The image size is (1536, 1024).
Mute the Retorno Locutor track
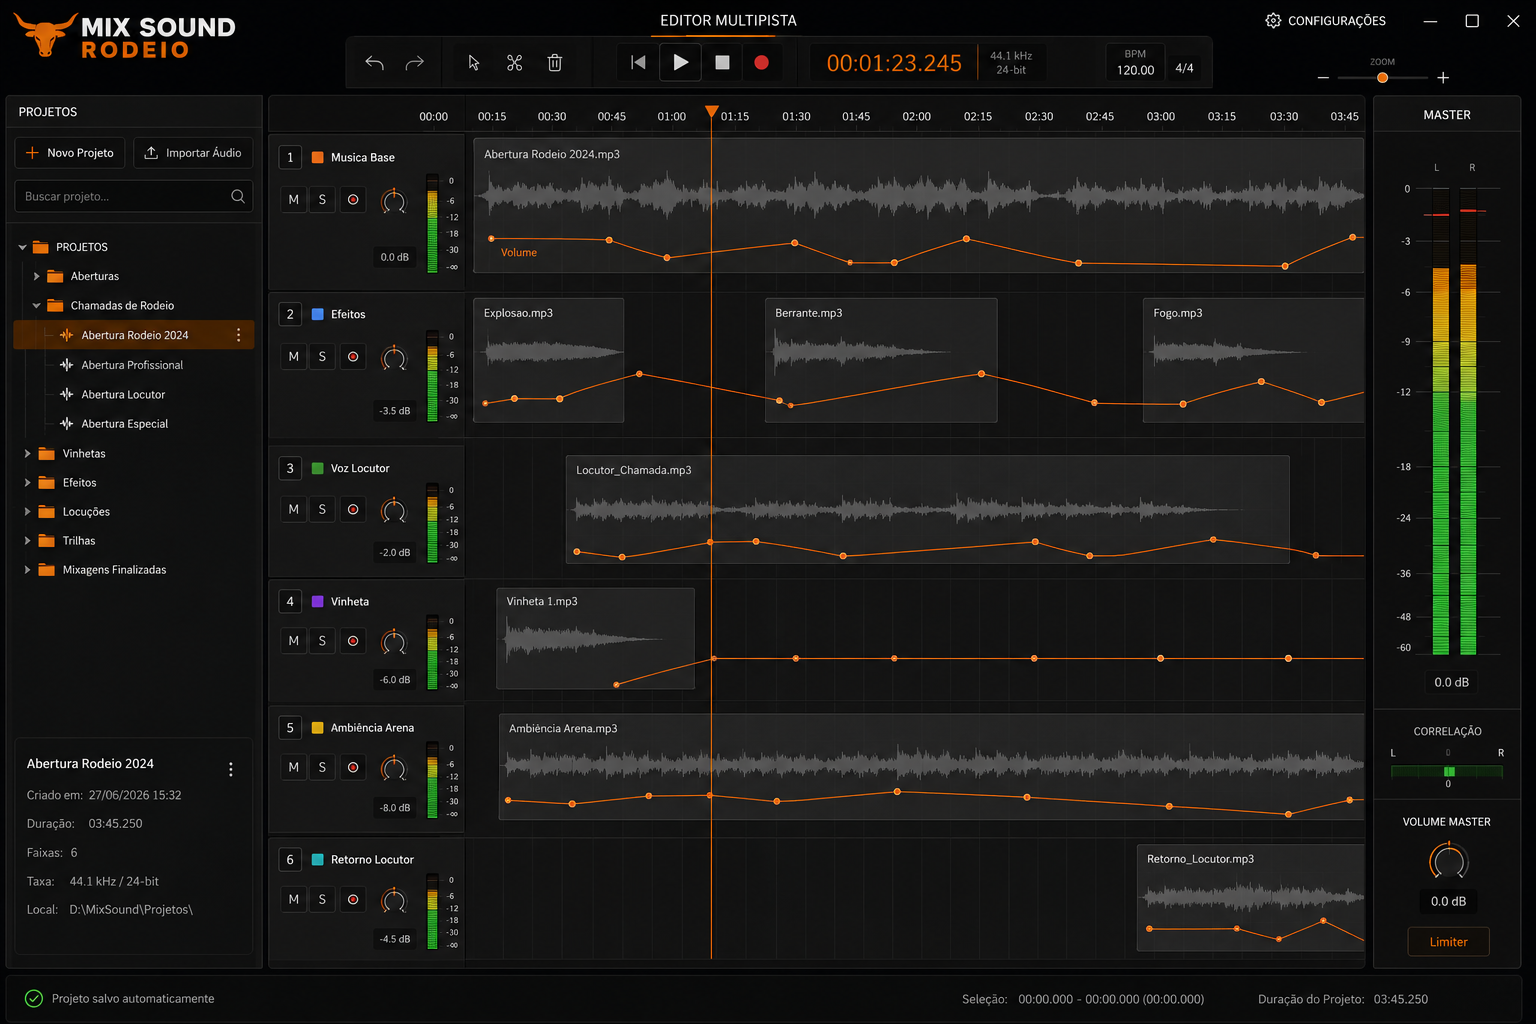(x=294, y=900)
